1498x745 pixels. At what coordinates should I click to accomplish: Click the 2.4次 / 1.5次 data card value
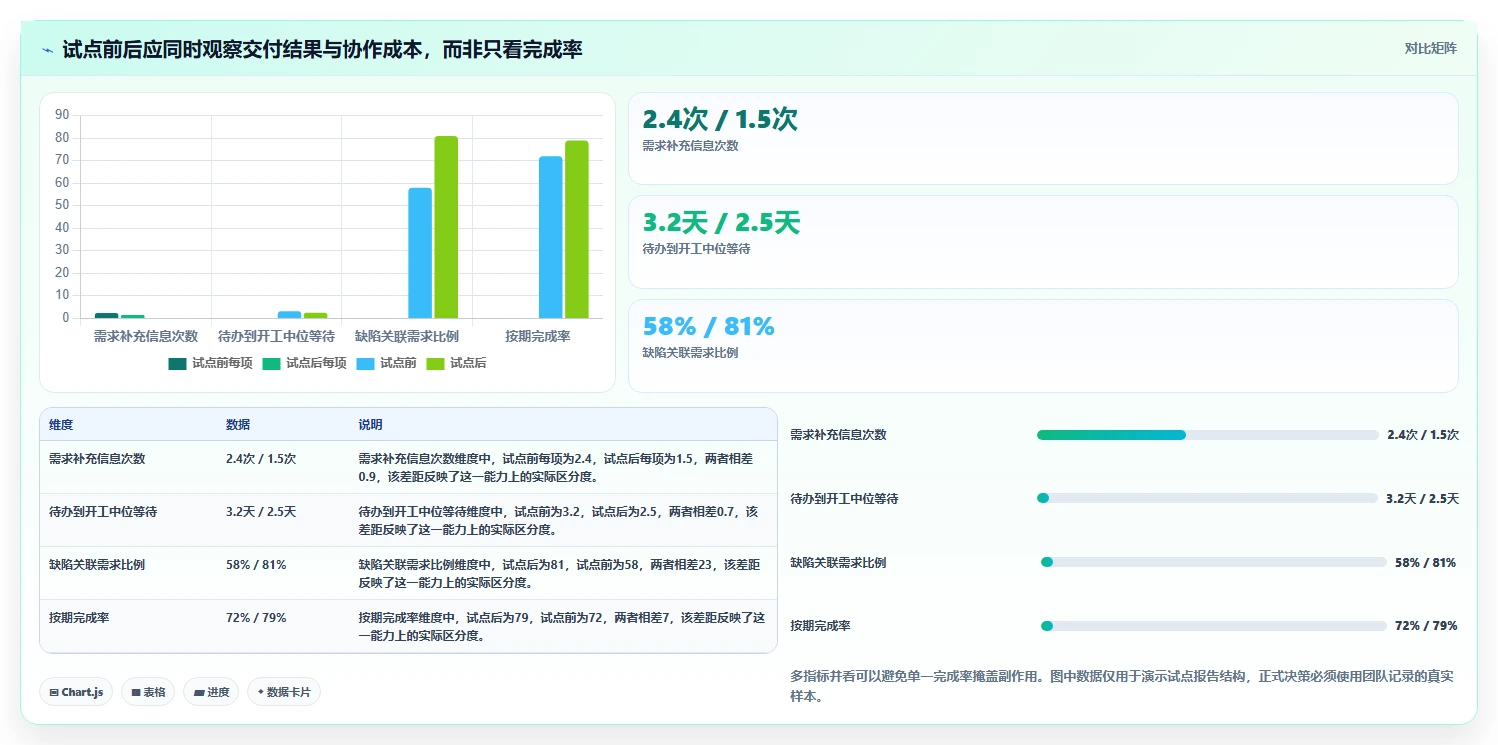pyautogui.click(x=720, y=120)
